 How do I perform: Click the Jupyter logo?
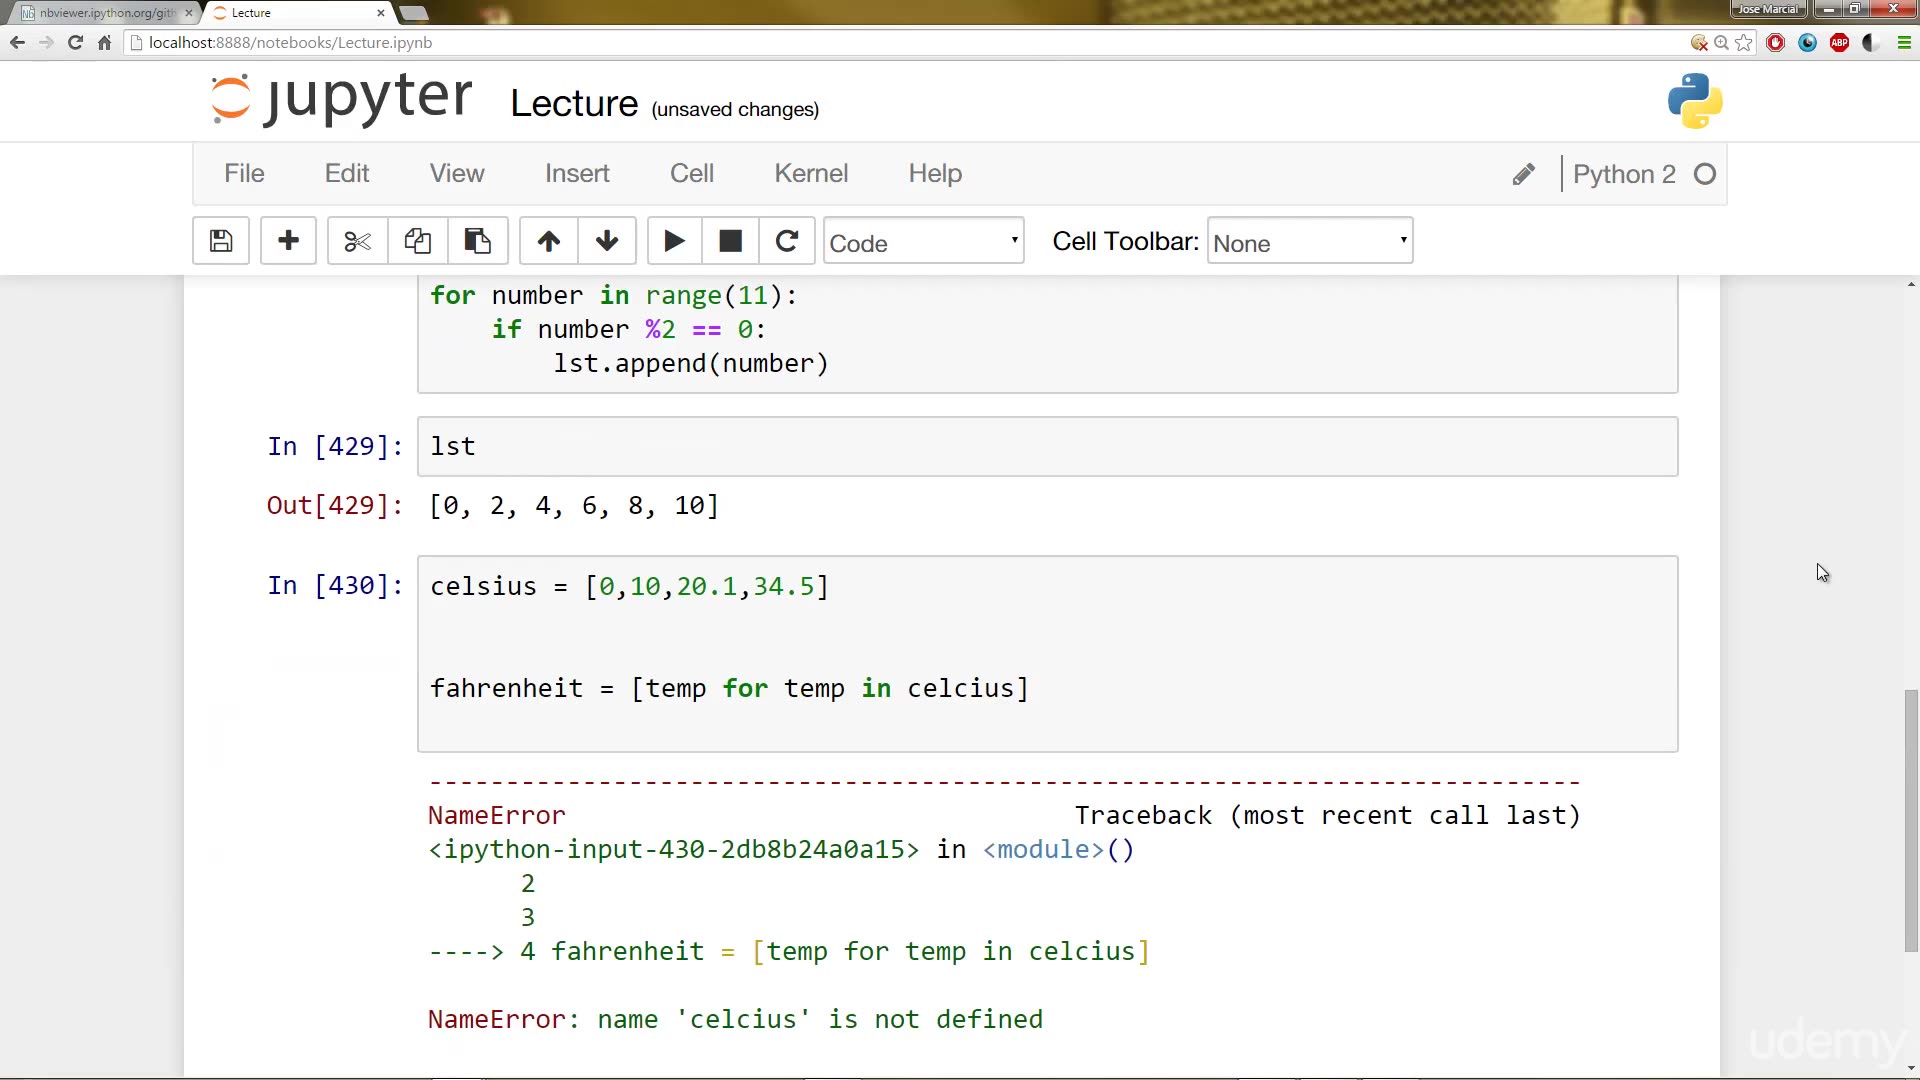pos(340,99)
